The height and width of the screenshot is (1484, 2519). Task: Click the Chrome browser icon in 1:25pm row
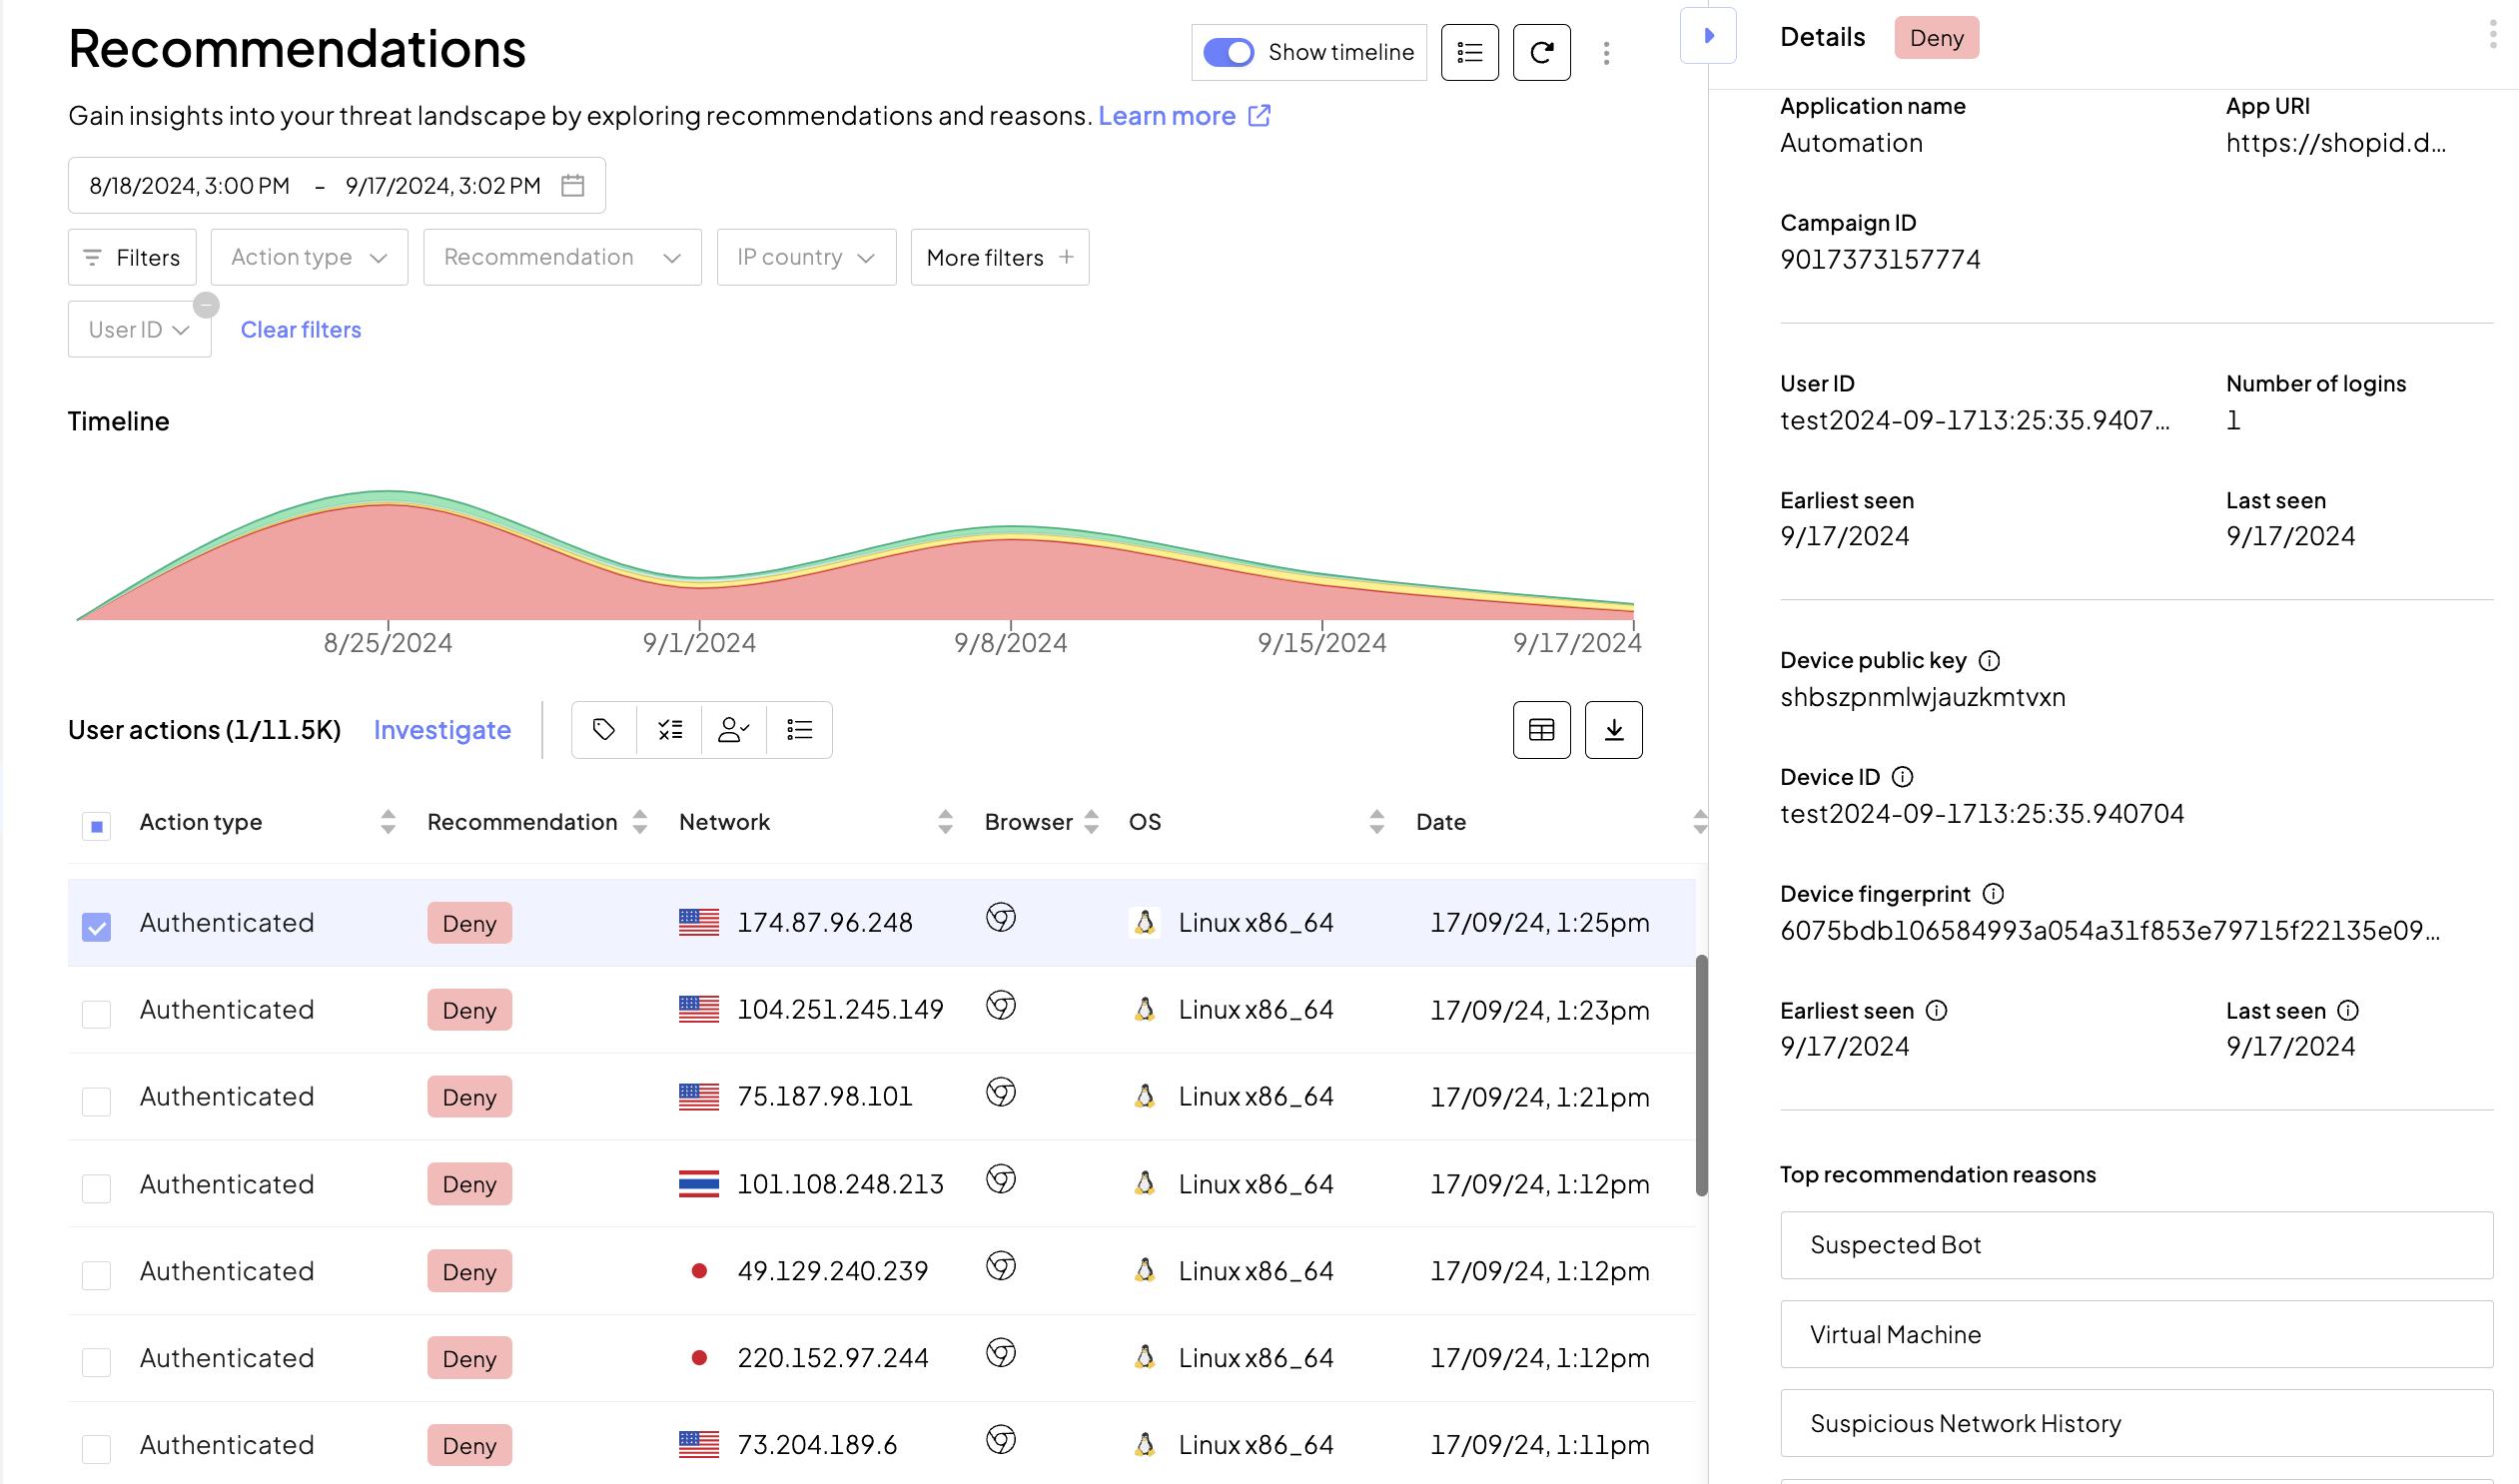[x=1001, y=917]
